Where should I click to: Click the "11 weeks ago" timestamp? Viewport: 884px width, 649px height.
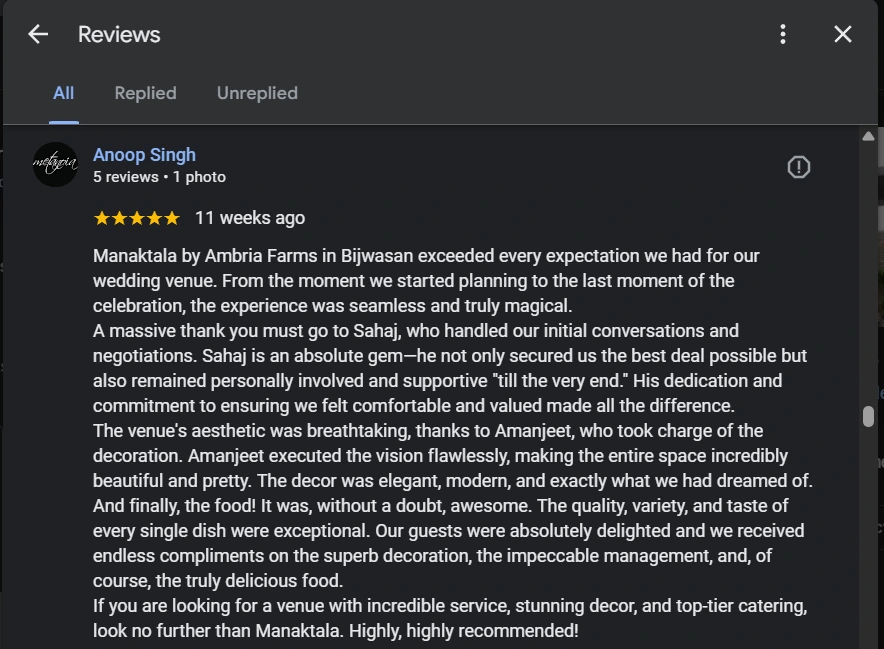(x=250, y=218)
